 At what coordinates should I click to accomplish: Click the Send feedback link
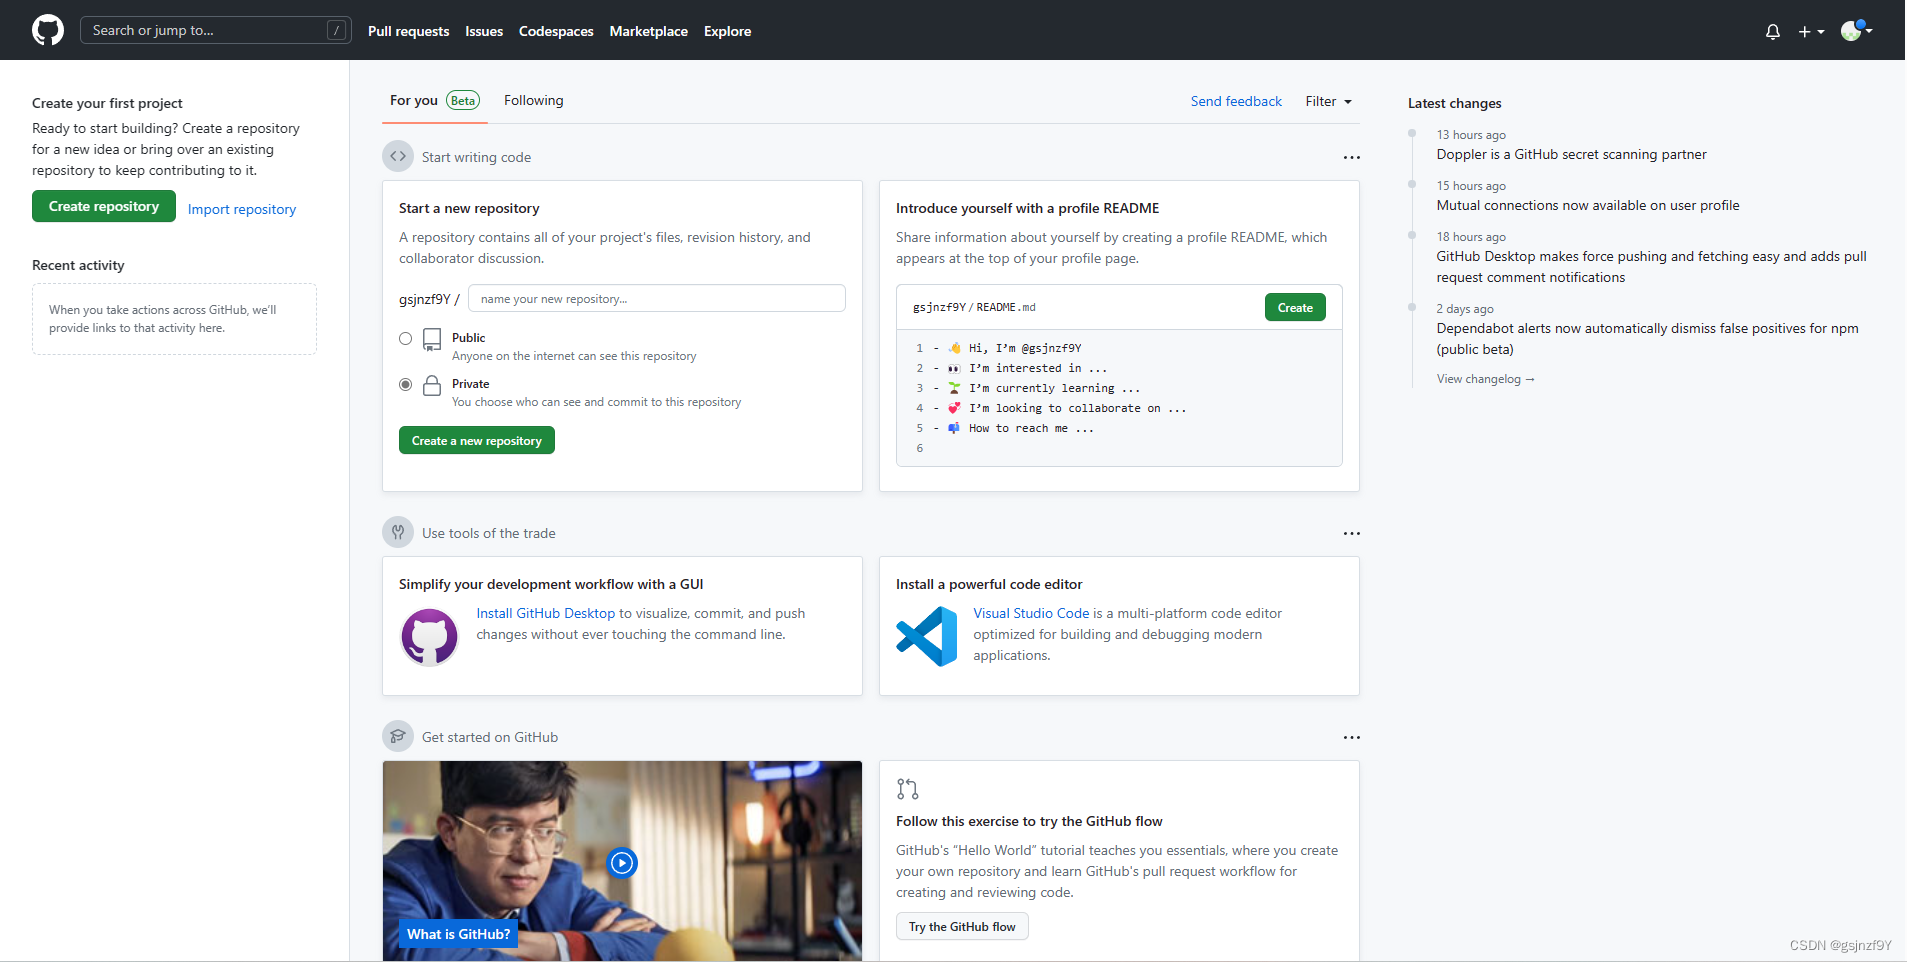point(1236,101)
